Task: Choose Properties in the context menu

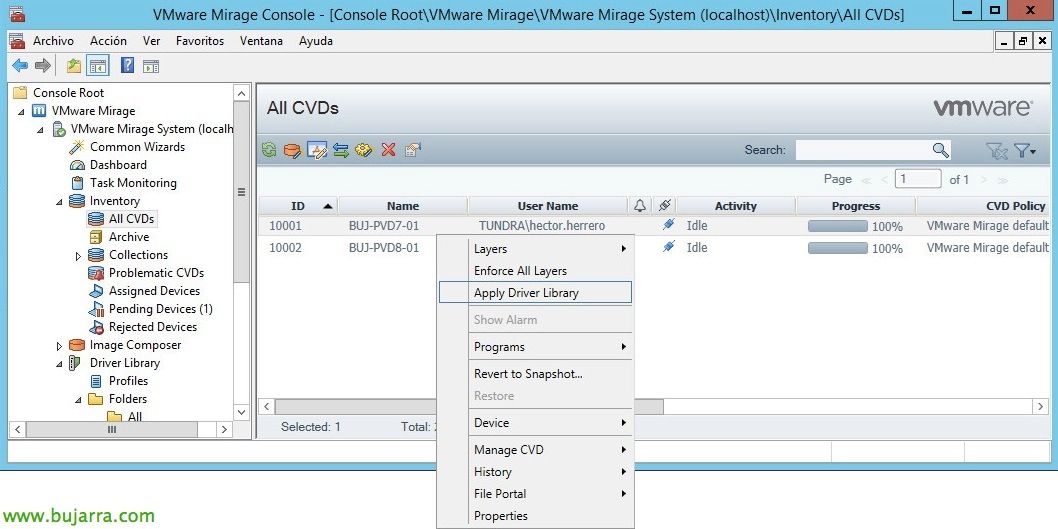Action: [x=535, y=516]
